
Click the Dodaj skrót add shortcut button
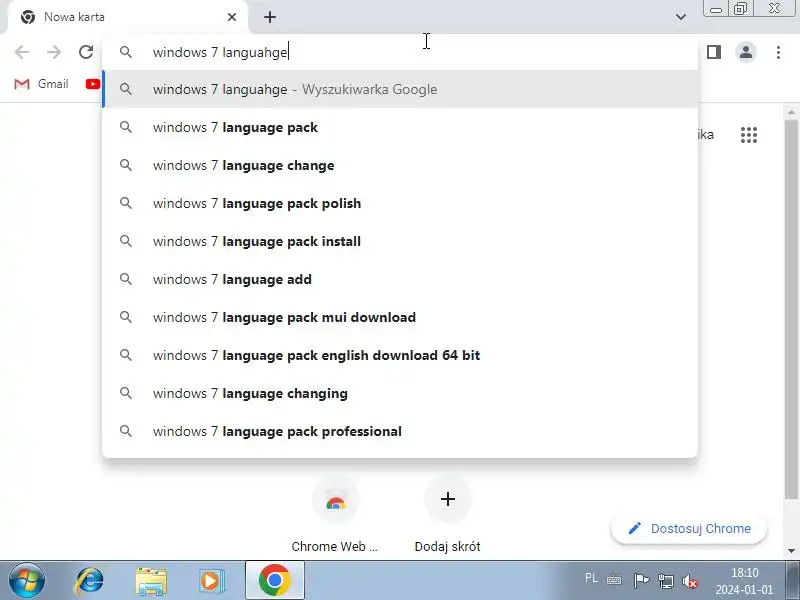pyautogui.click(x=447, y=515)
